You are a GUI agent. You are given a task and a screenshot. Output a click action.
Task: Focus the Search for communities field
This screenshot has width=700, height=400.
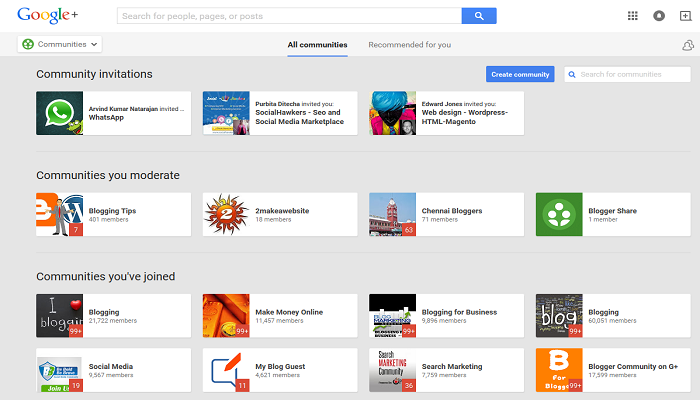click(x=627, y=75)
